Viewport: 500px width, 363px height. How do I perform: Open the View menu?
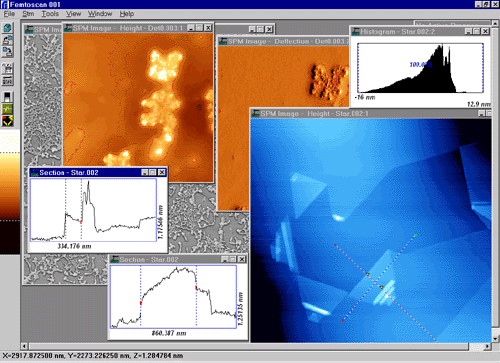coord(73,14)
